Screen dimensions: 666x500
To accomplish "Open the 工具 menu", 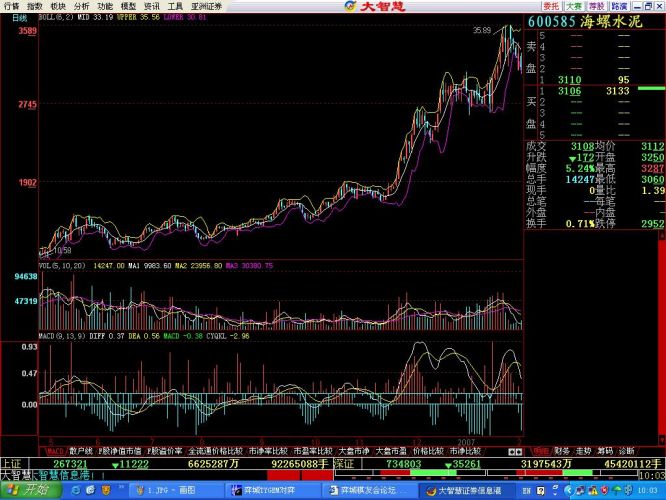I will pyautogui.click(x=175, y=6).
